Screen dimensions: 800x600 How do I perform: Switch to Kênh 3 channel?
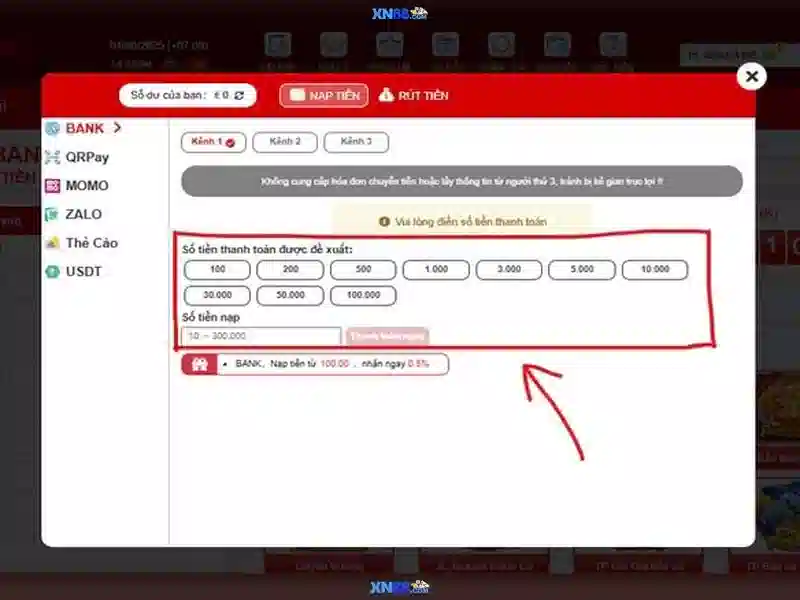pyautogui.click(x=356, y=143)
